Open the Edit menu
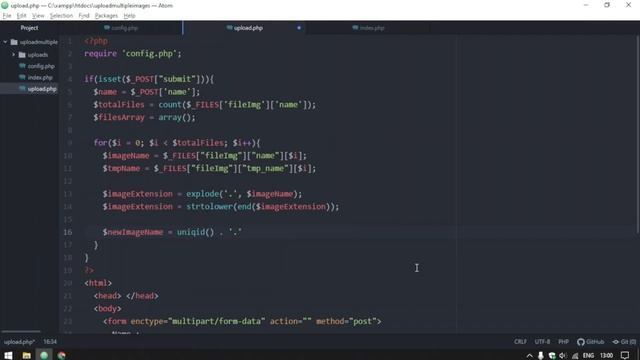640x360 pixels. (x=21, y=16)
